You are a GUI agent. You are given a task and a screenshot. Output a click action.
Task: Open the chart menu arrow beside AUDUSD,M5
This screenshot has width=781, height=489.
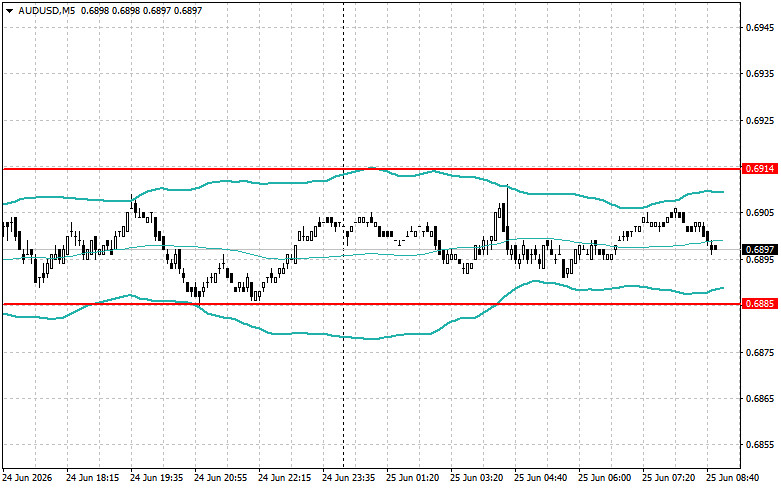[x=9, y=10]
